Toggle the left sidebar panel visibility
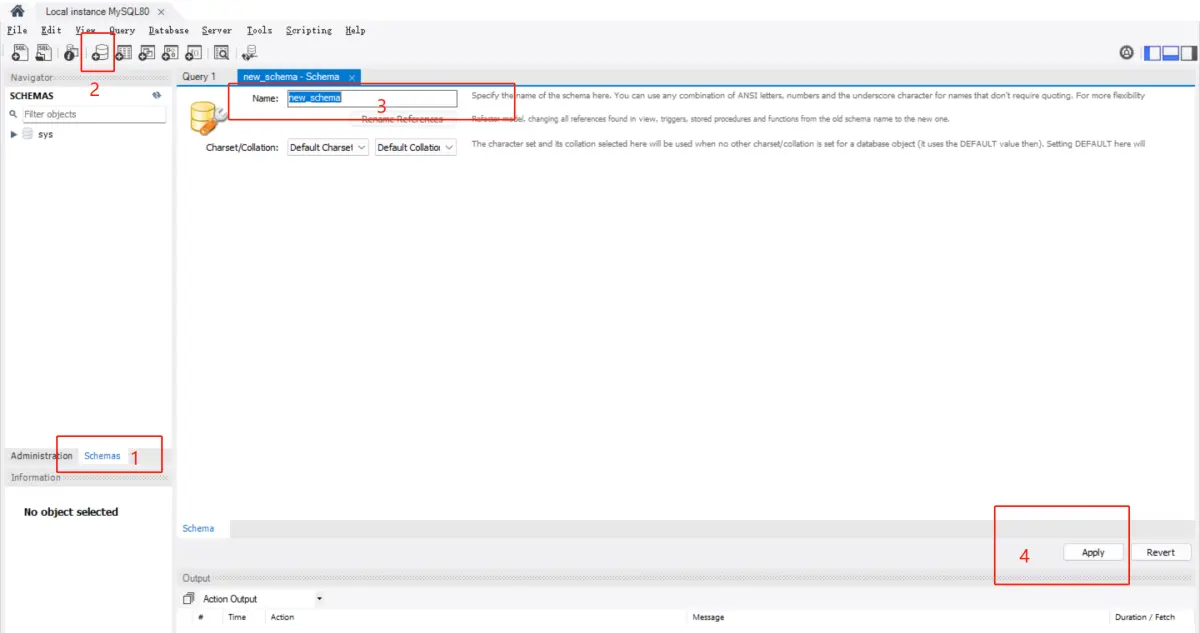This screenshot has width=1200, height=633. click(1152, 53)
